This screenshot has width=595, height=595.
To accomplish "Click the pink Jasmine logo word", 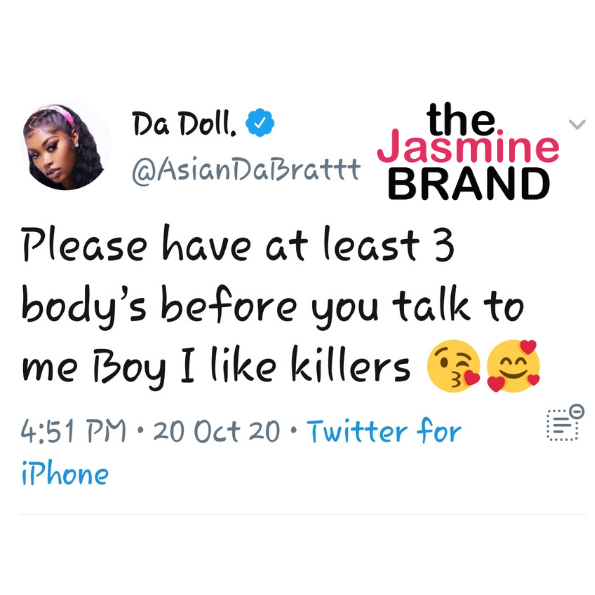I will (x=468, y=147).
